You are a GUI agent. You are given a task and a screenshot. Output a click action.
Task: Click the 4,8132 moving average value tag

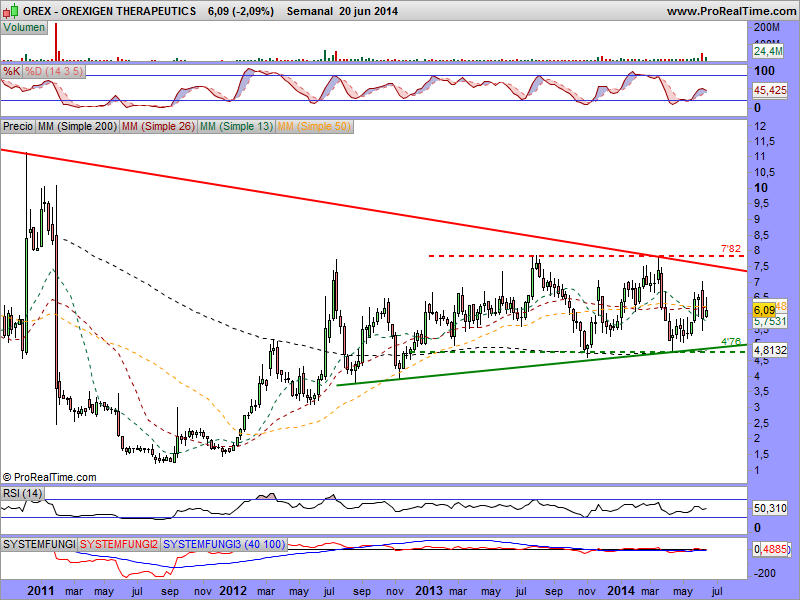[x=770, y=350]
